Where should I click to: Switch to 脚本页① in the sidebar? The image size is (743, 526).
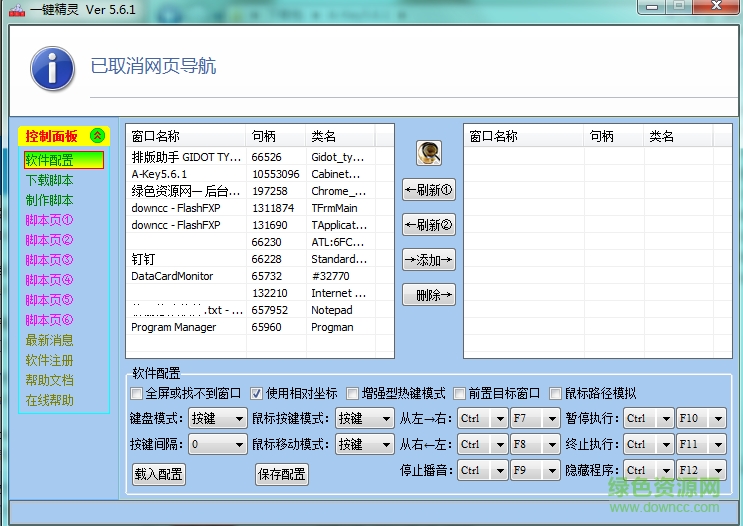tap(50, 220)
